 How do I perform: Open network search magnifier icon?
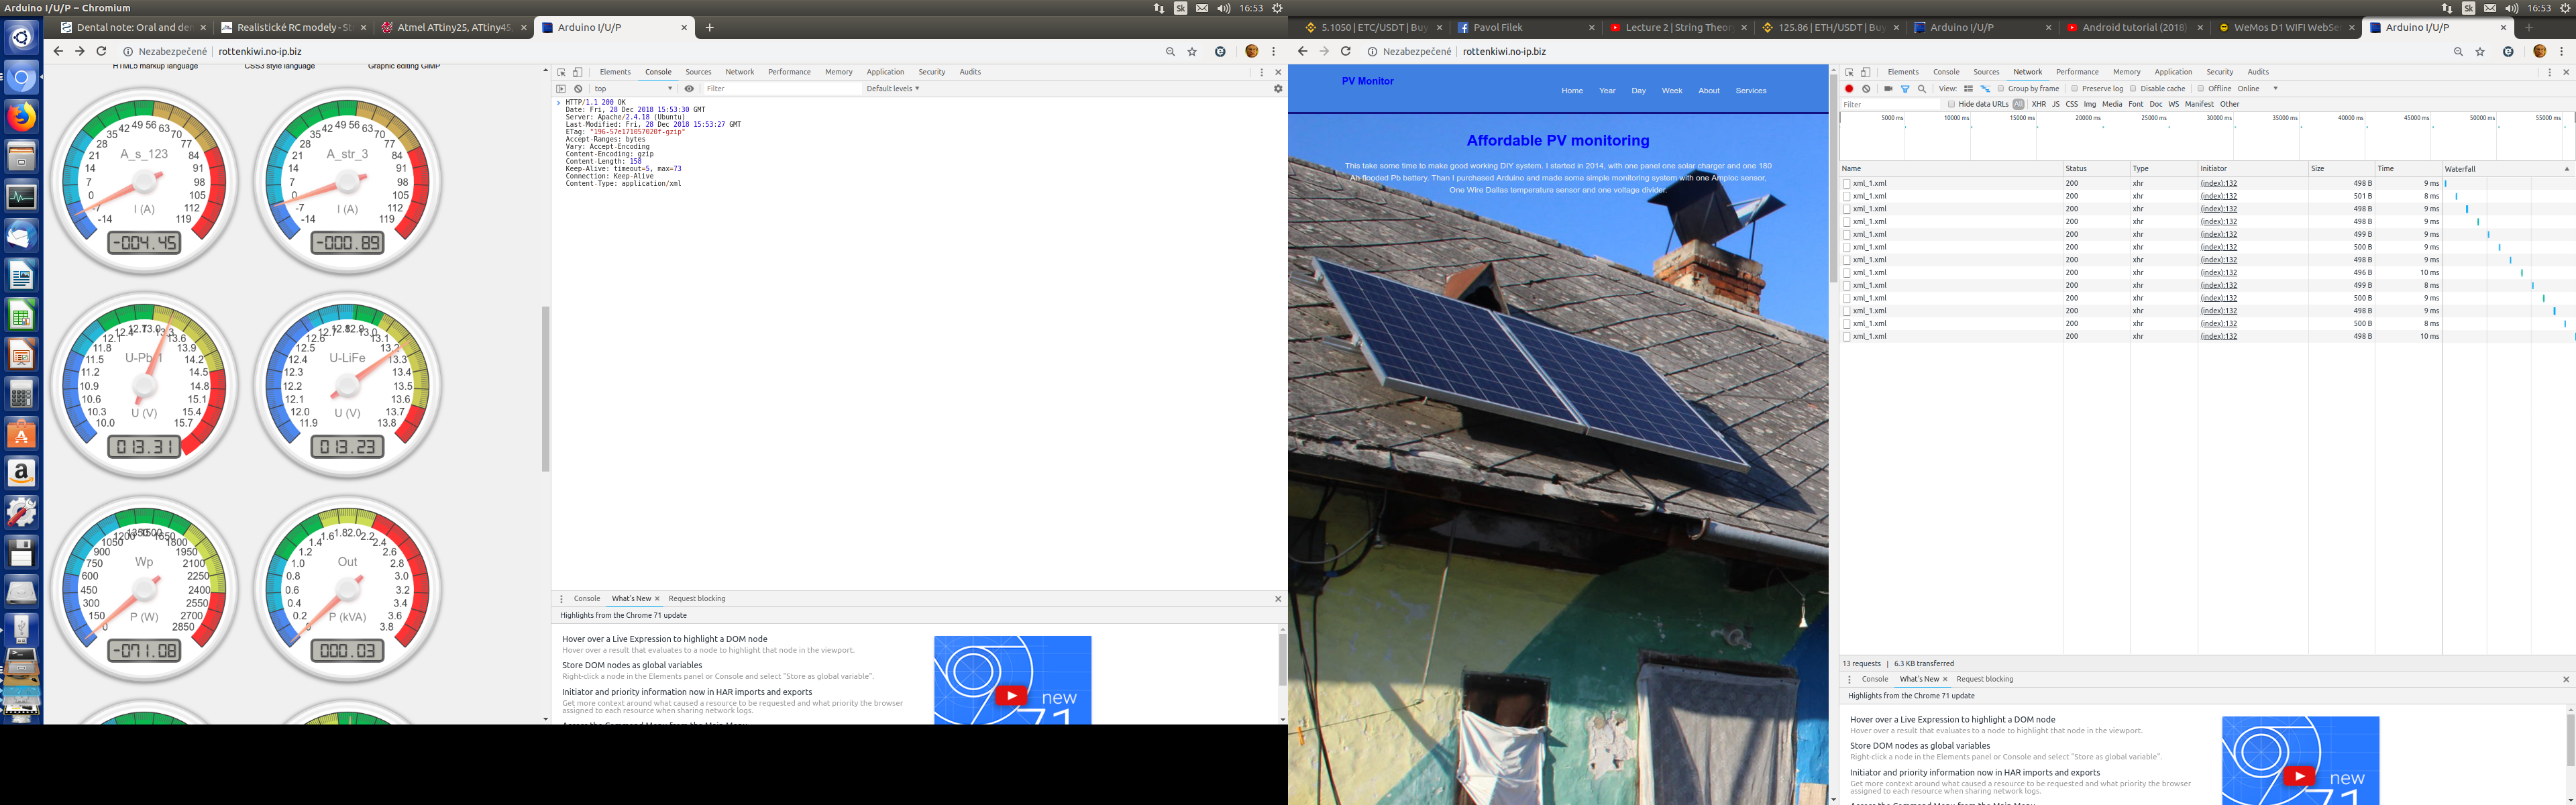tap(1922, 89)
